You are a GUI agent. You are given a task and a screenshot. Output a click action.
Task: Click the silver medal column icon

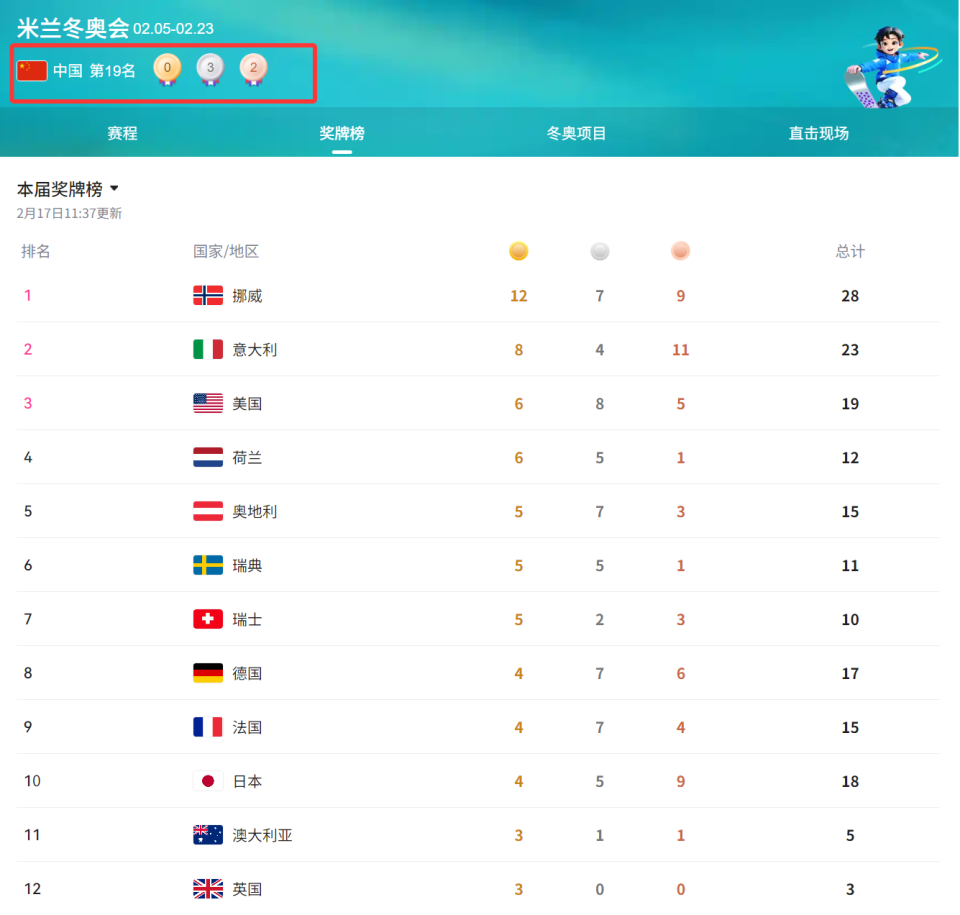pyautogui.click(x=599, y=251)
